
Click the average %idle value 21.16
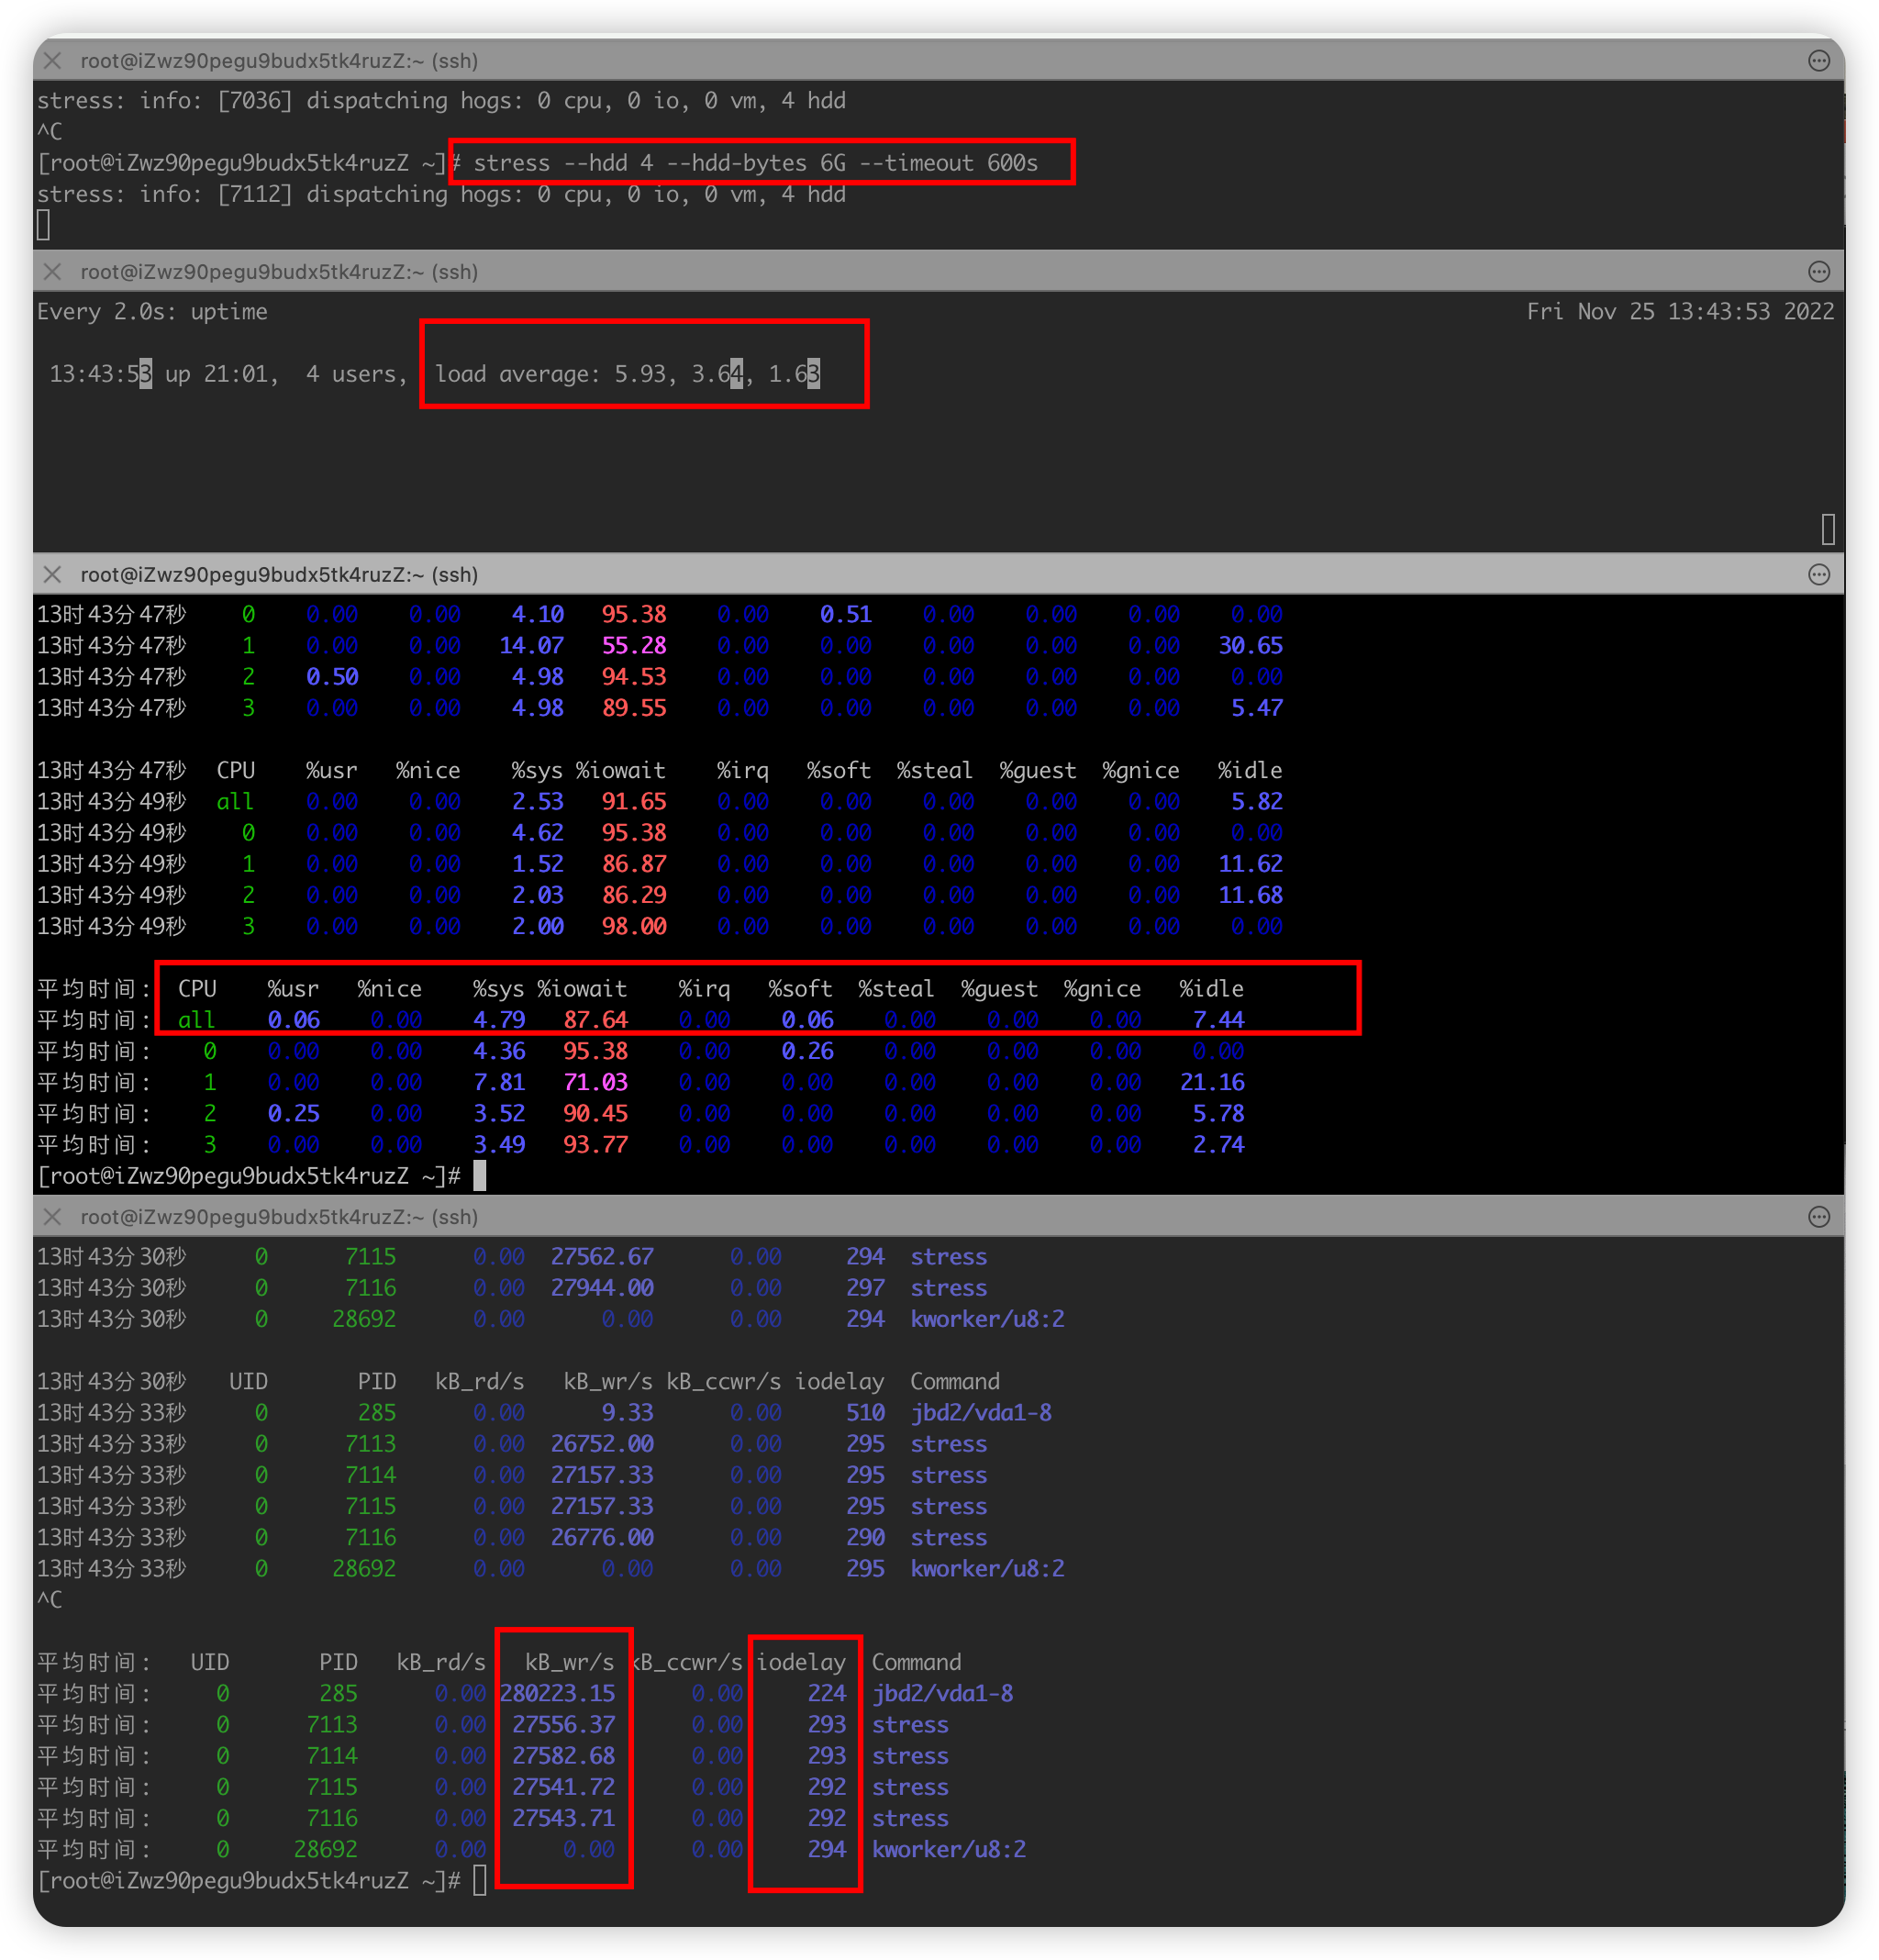tap(1212, 1083)
